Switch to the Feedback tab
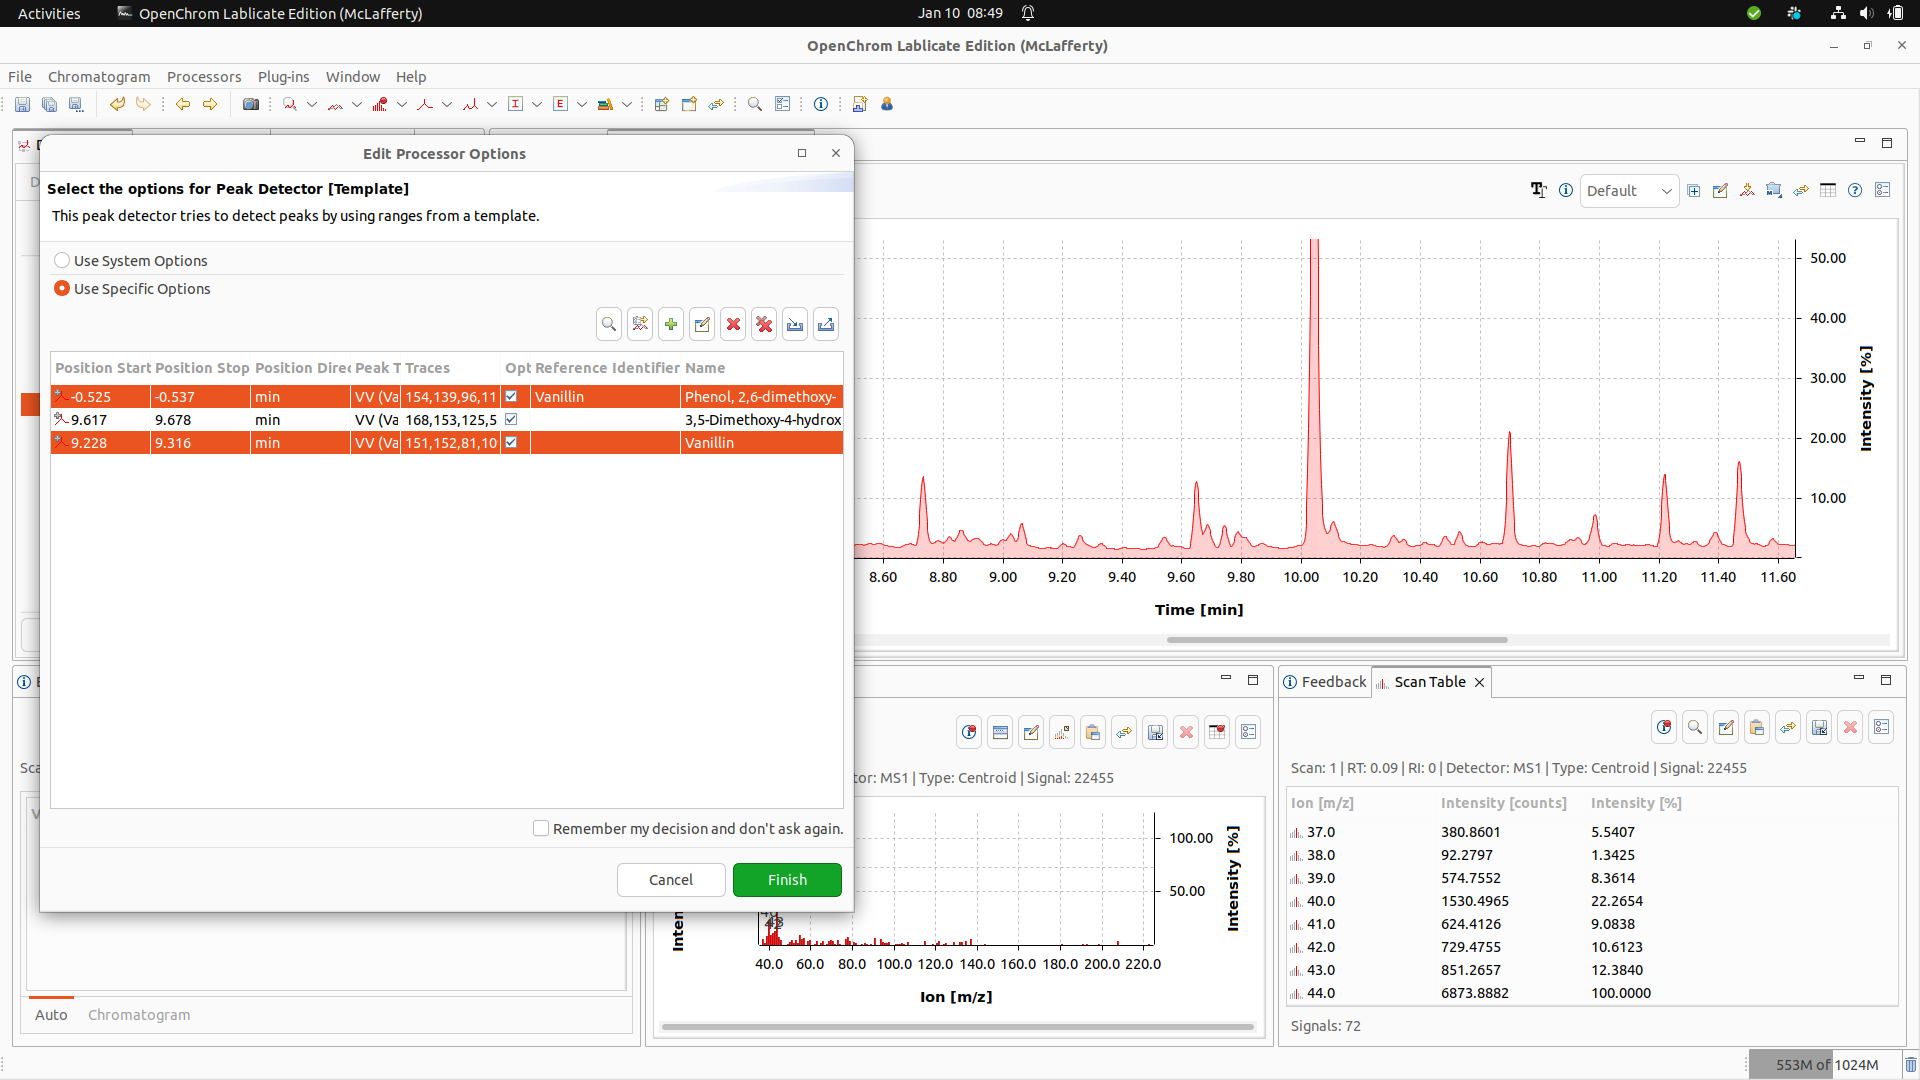Image resolution: width=1920 pixels, height=1080 pixels. (1333, 681)
